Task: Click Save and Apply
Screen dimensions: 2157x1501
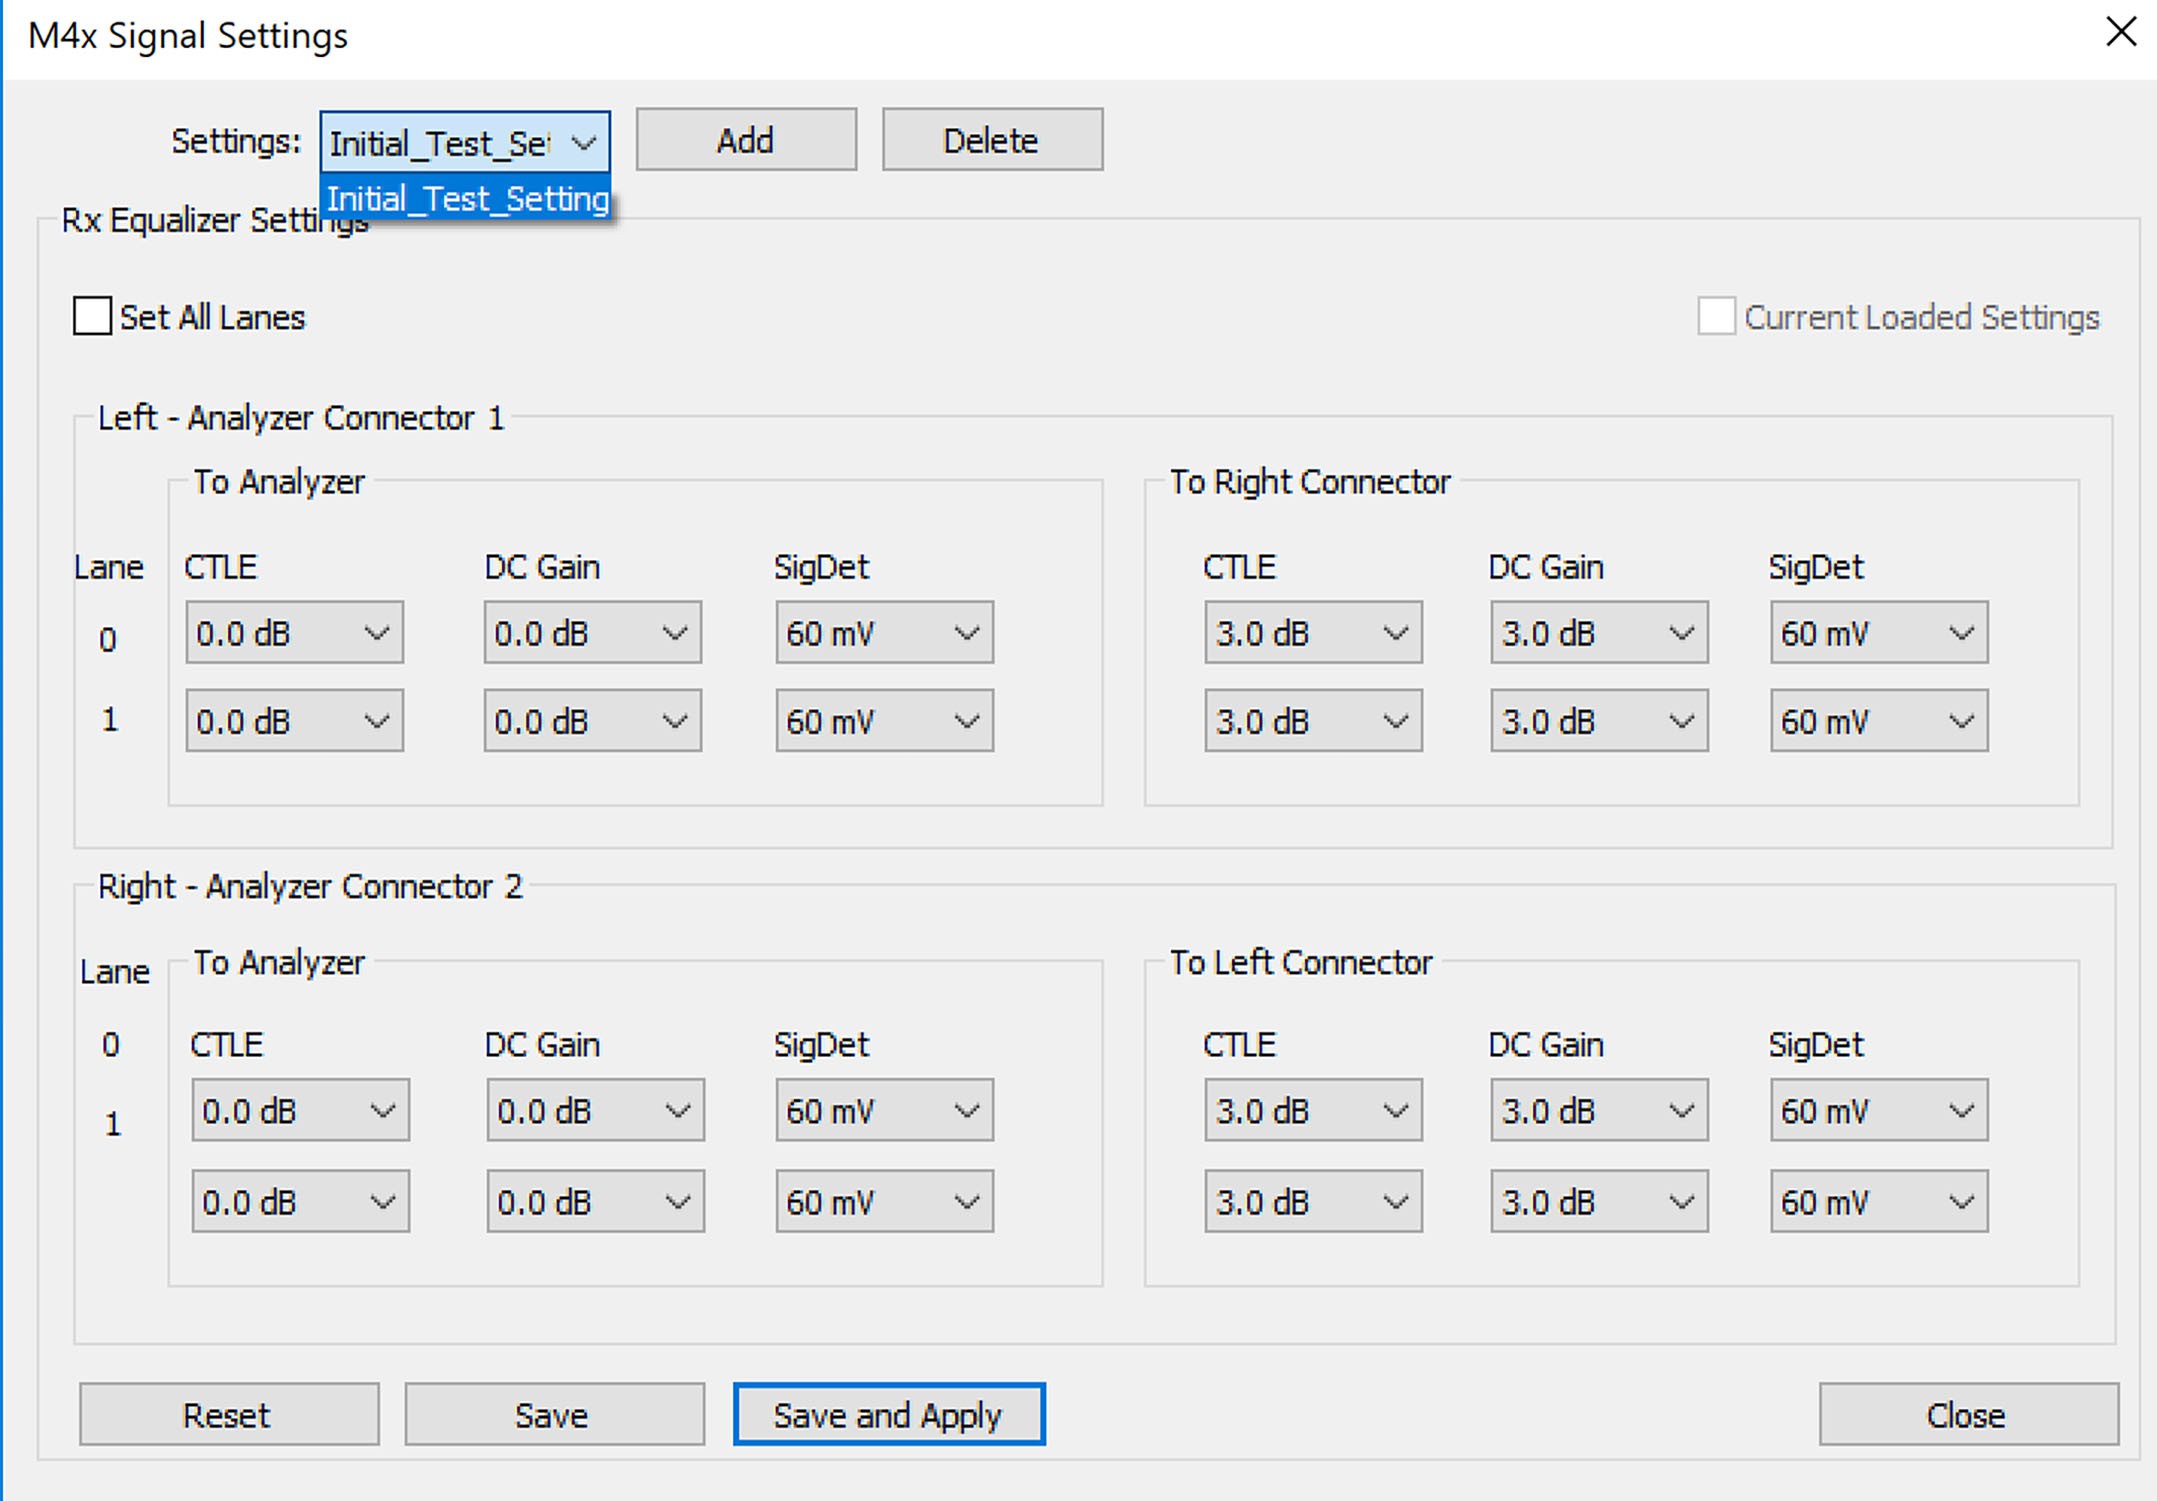Action: pyautogui.click(x=889, y=1414)
